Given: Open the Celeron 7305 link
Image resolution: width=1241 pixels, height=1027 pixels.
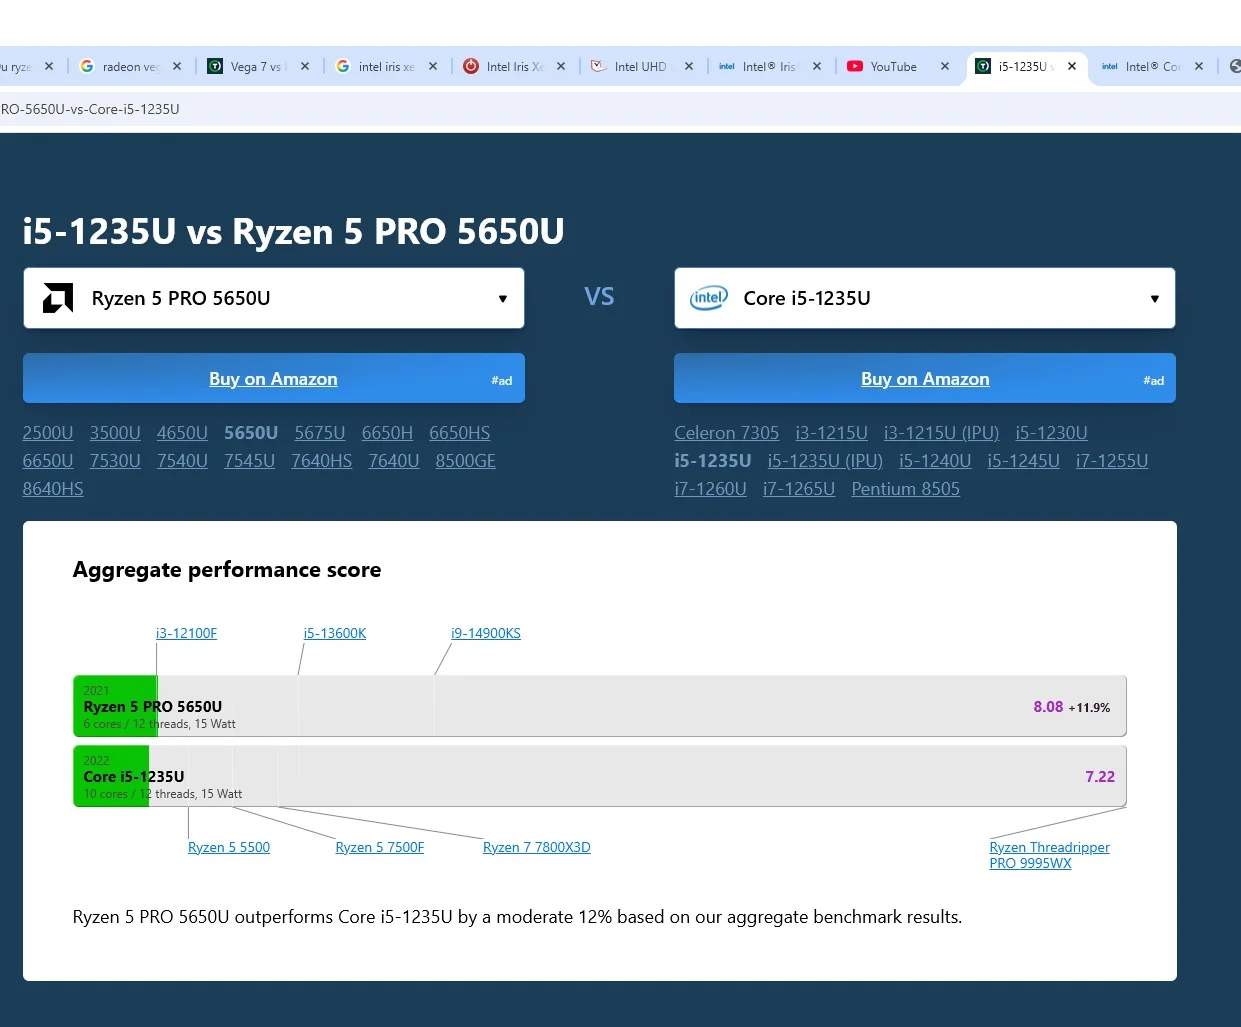Looking at the screenshot, I should [727, 433].
